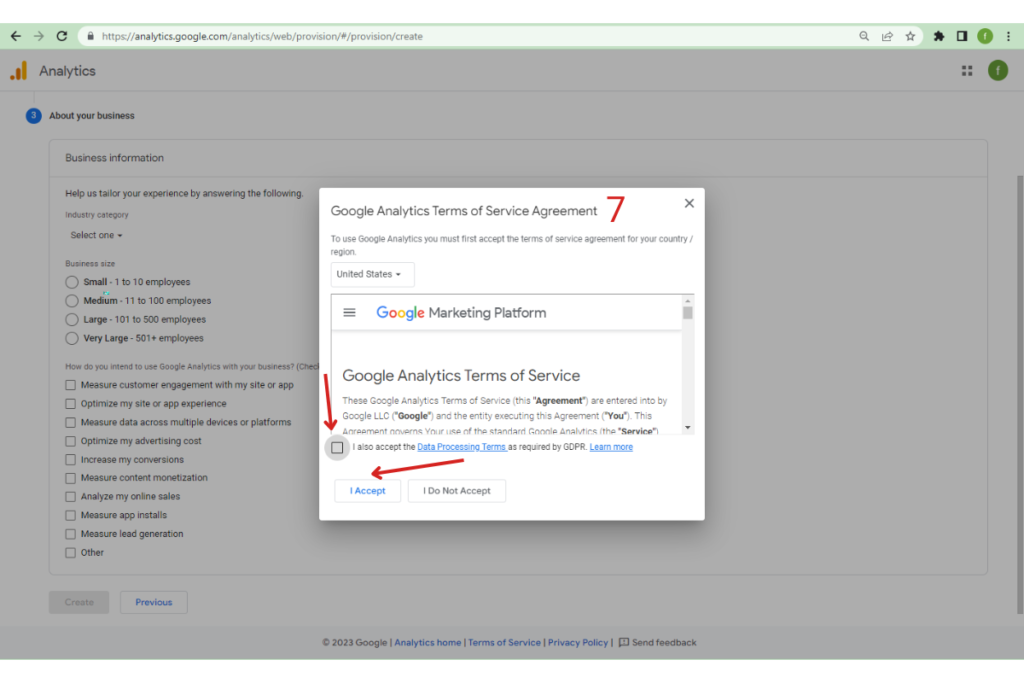Click the I Do Not Accept button

[456, 491]
